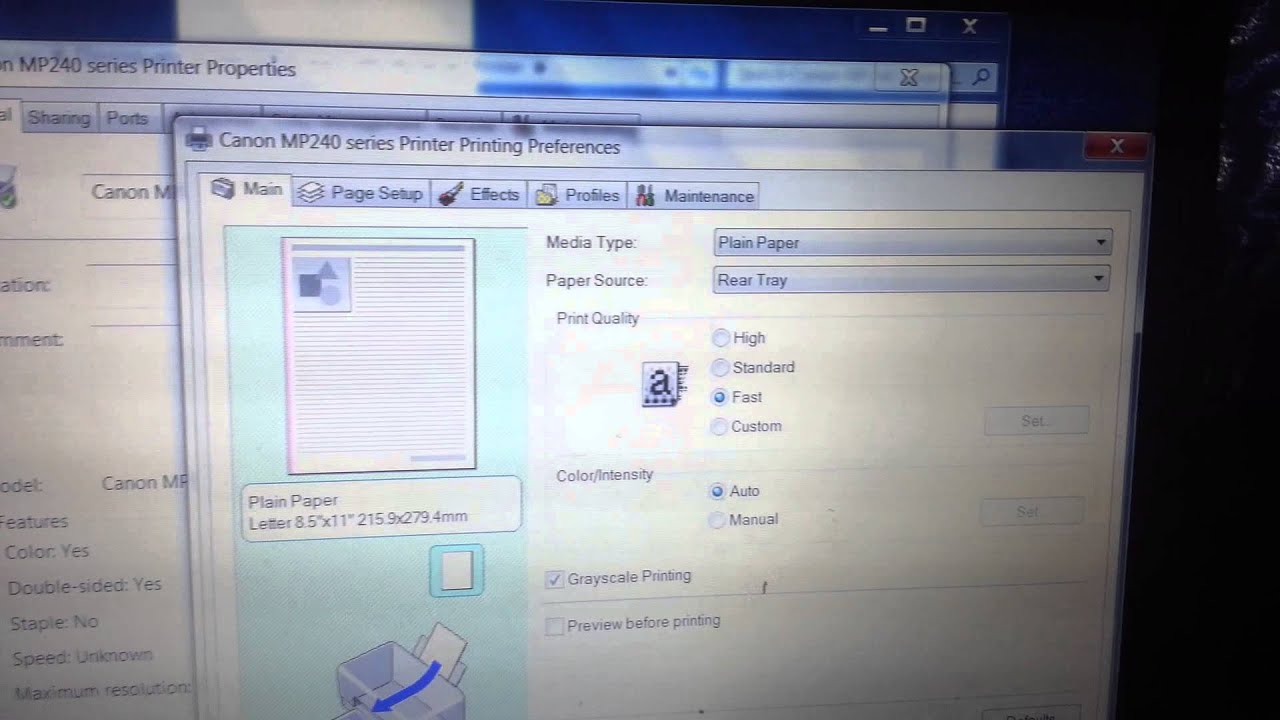Click the page layout preview thumbnail
Screen dimensions: 1280x720
(380, 354)
